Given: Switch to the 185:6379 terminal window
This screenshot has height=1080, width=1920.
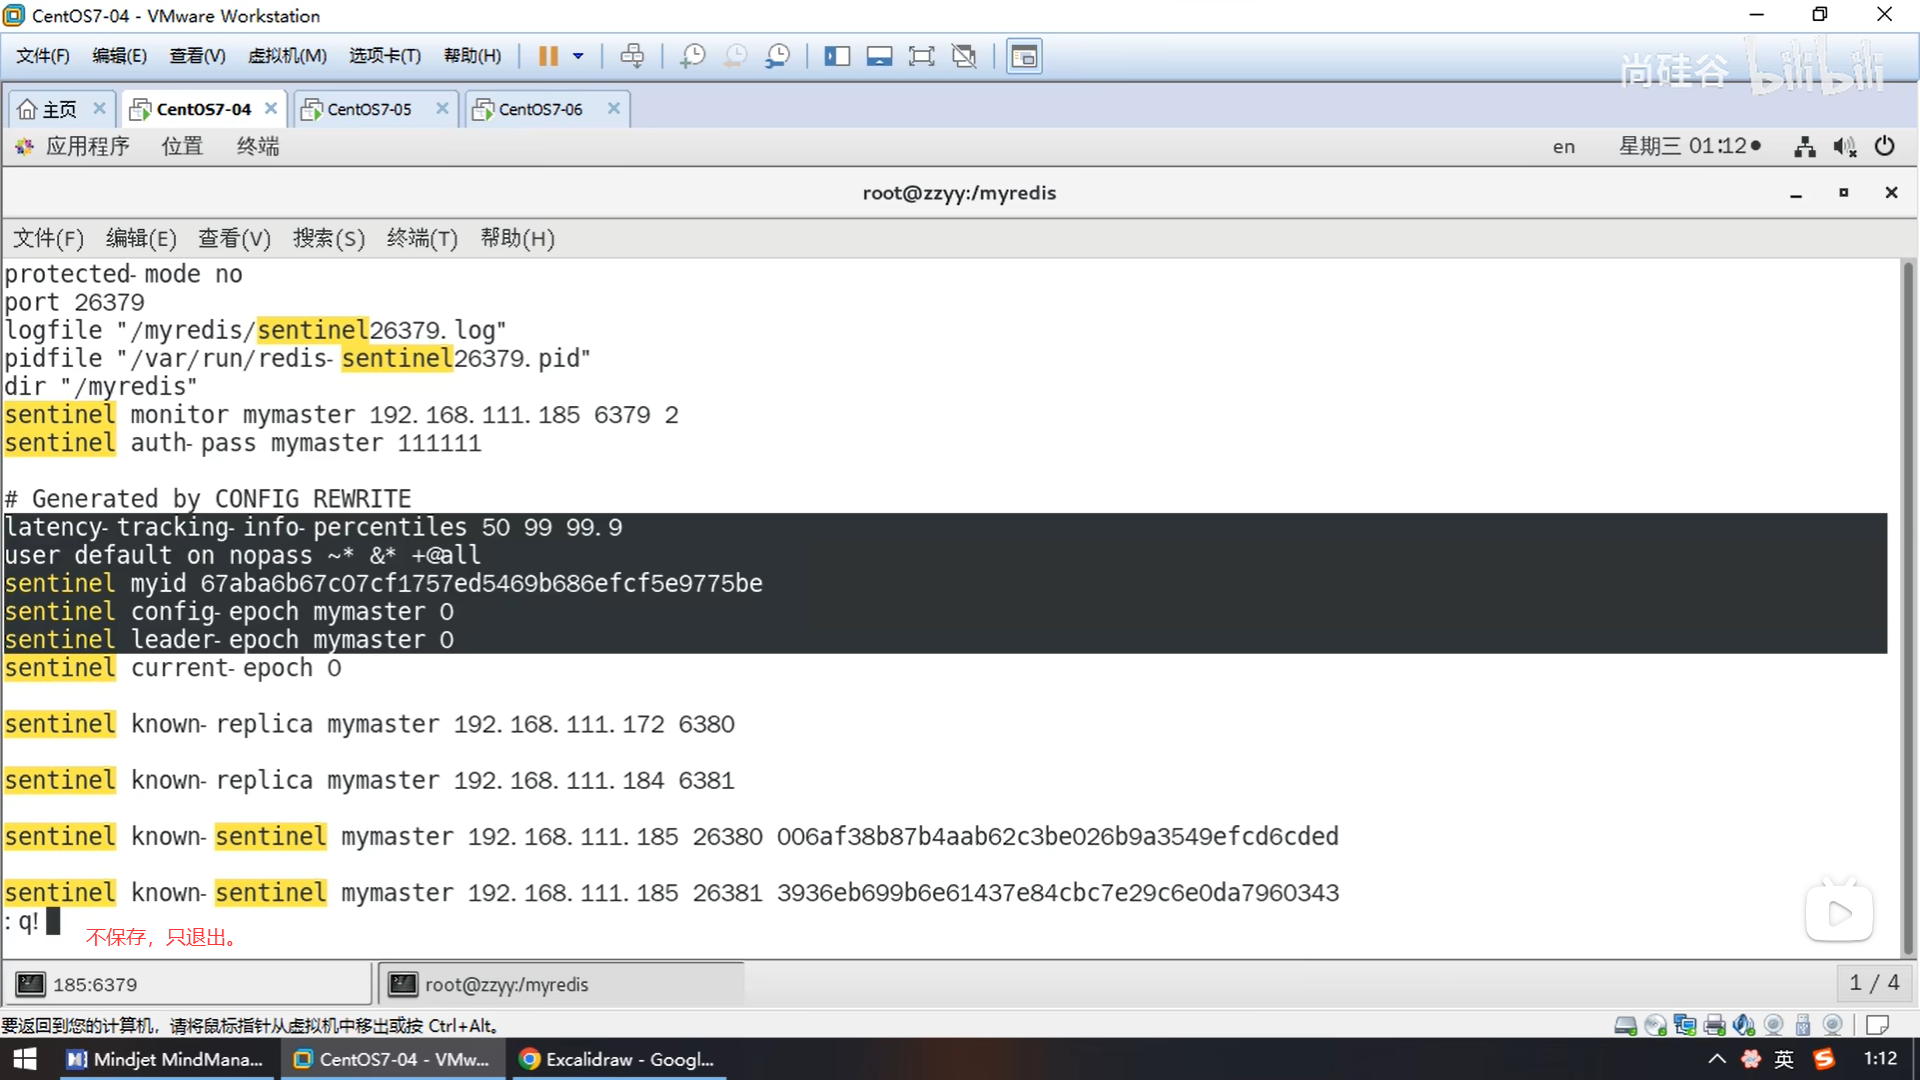Looking at the screenshot, I should click(187, 984).
